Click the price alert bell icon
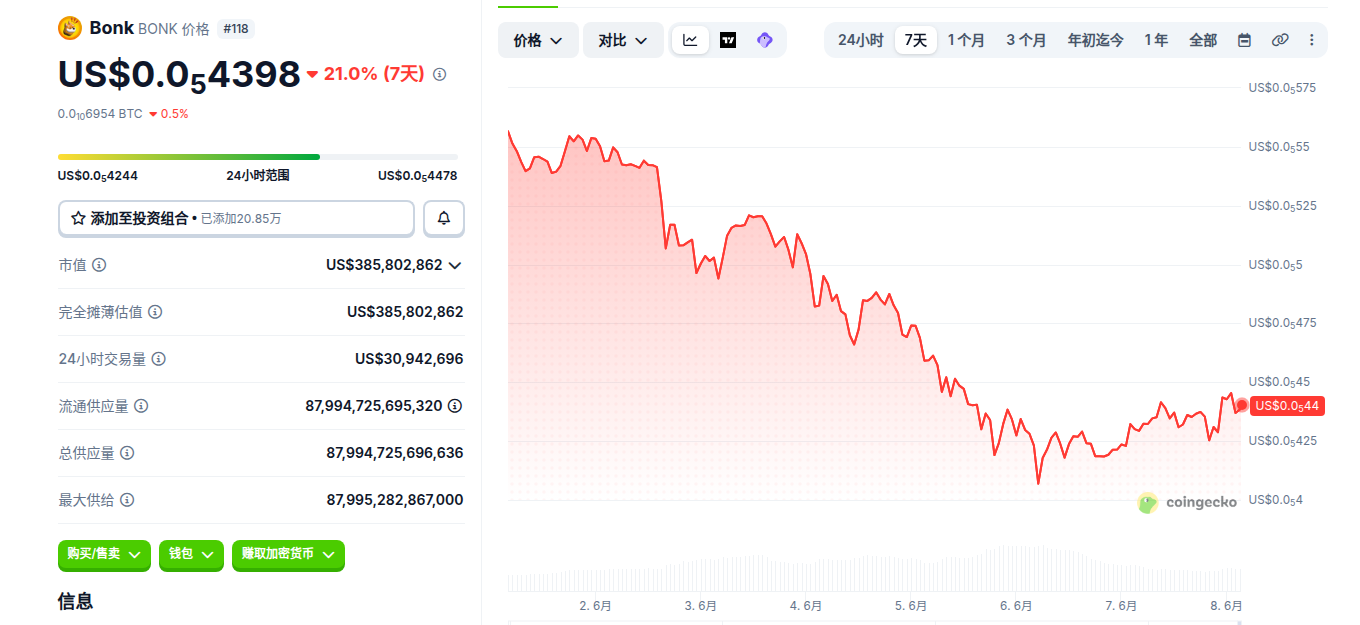 point(444,218)
